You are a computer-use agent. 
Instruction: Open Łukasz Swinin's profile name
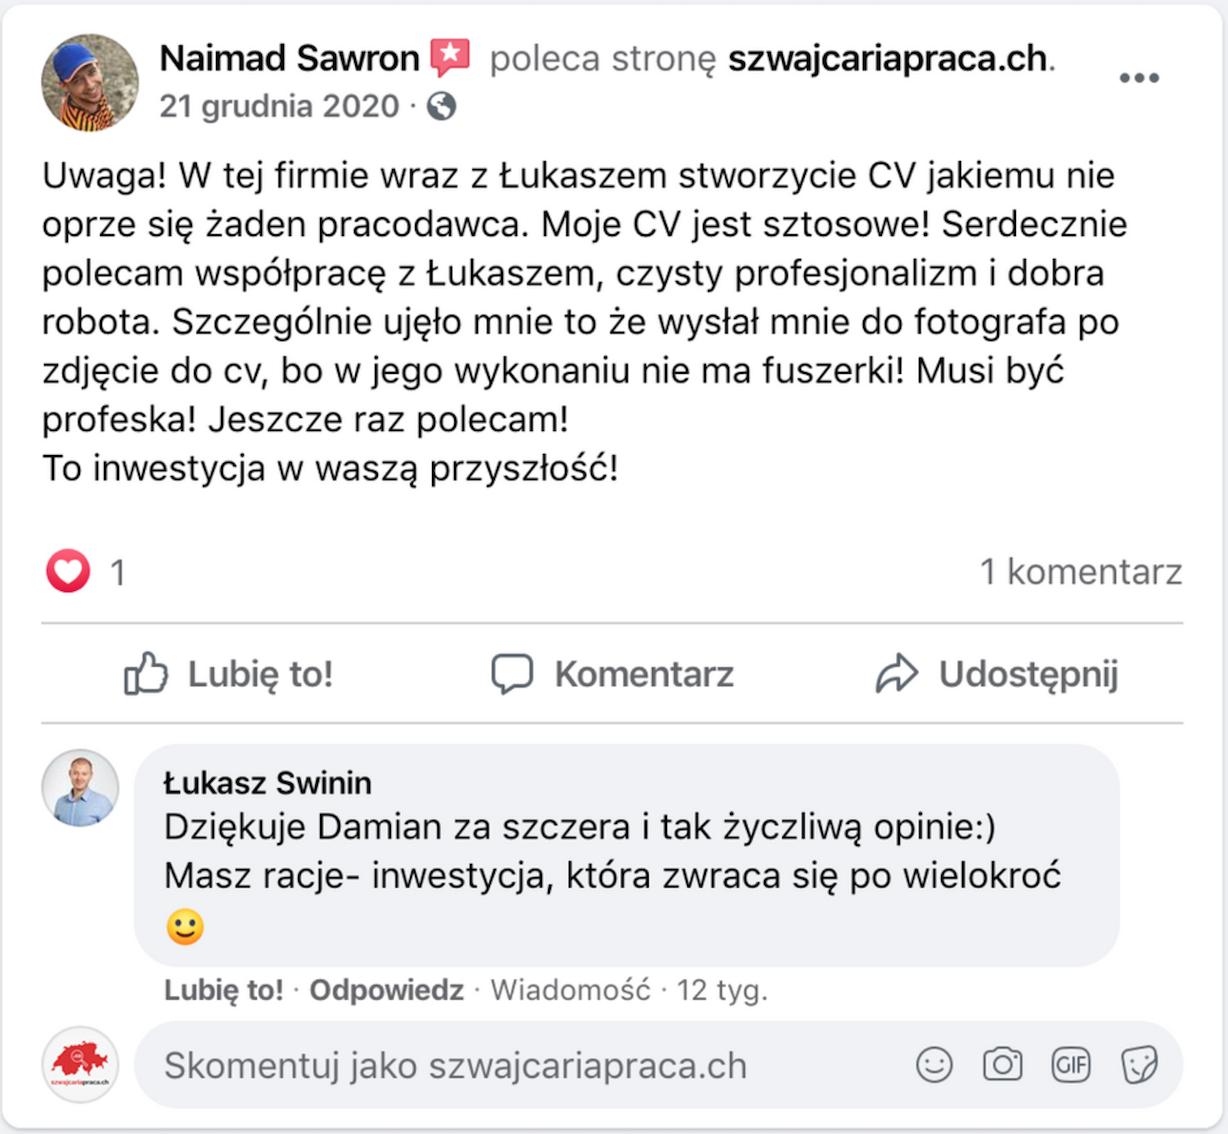267,783
